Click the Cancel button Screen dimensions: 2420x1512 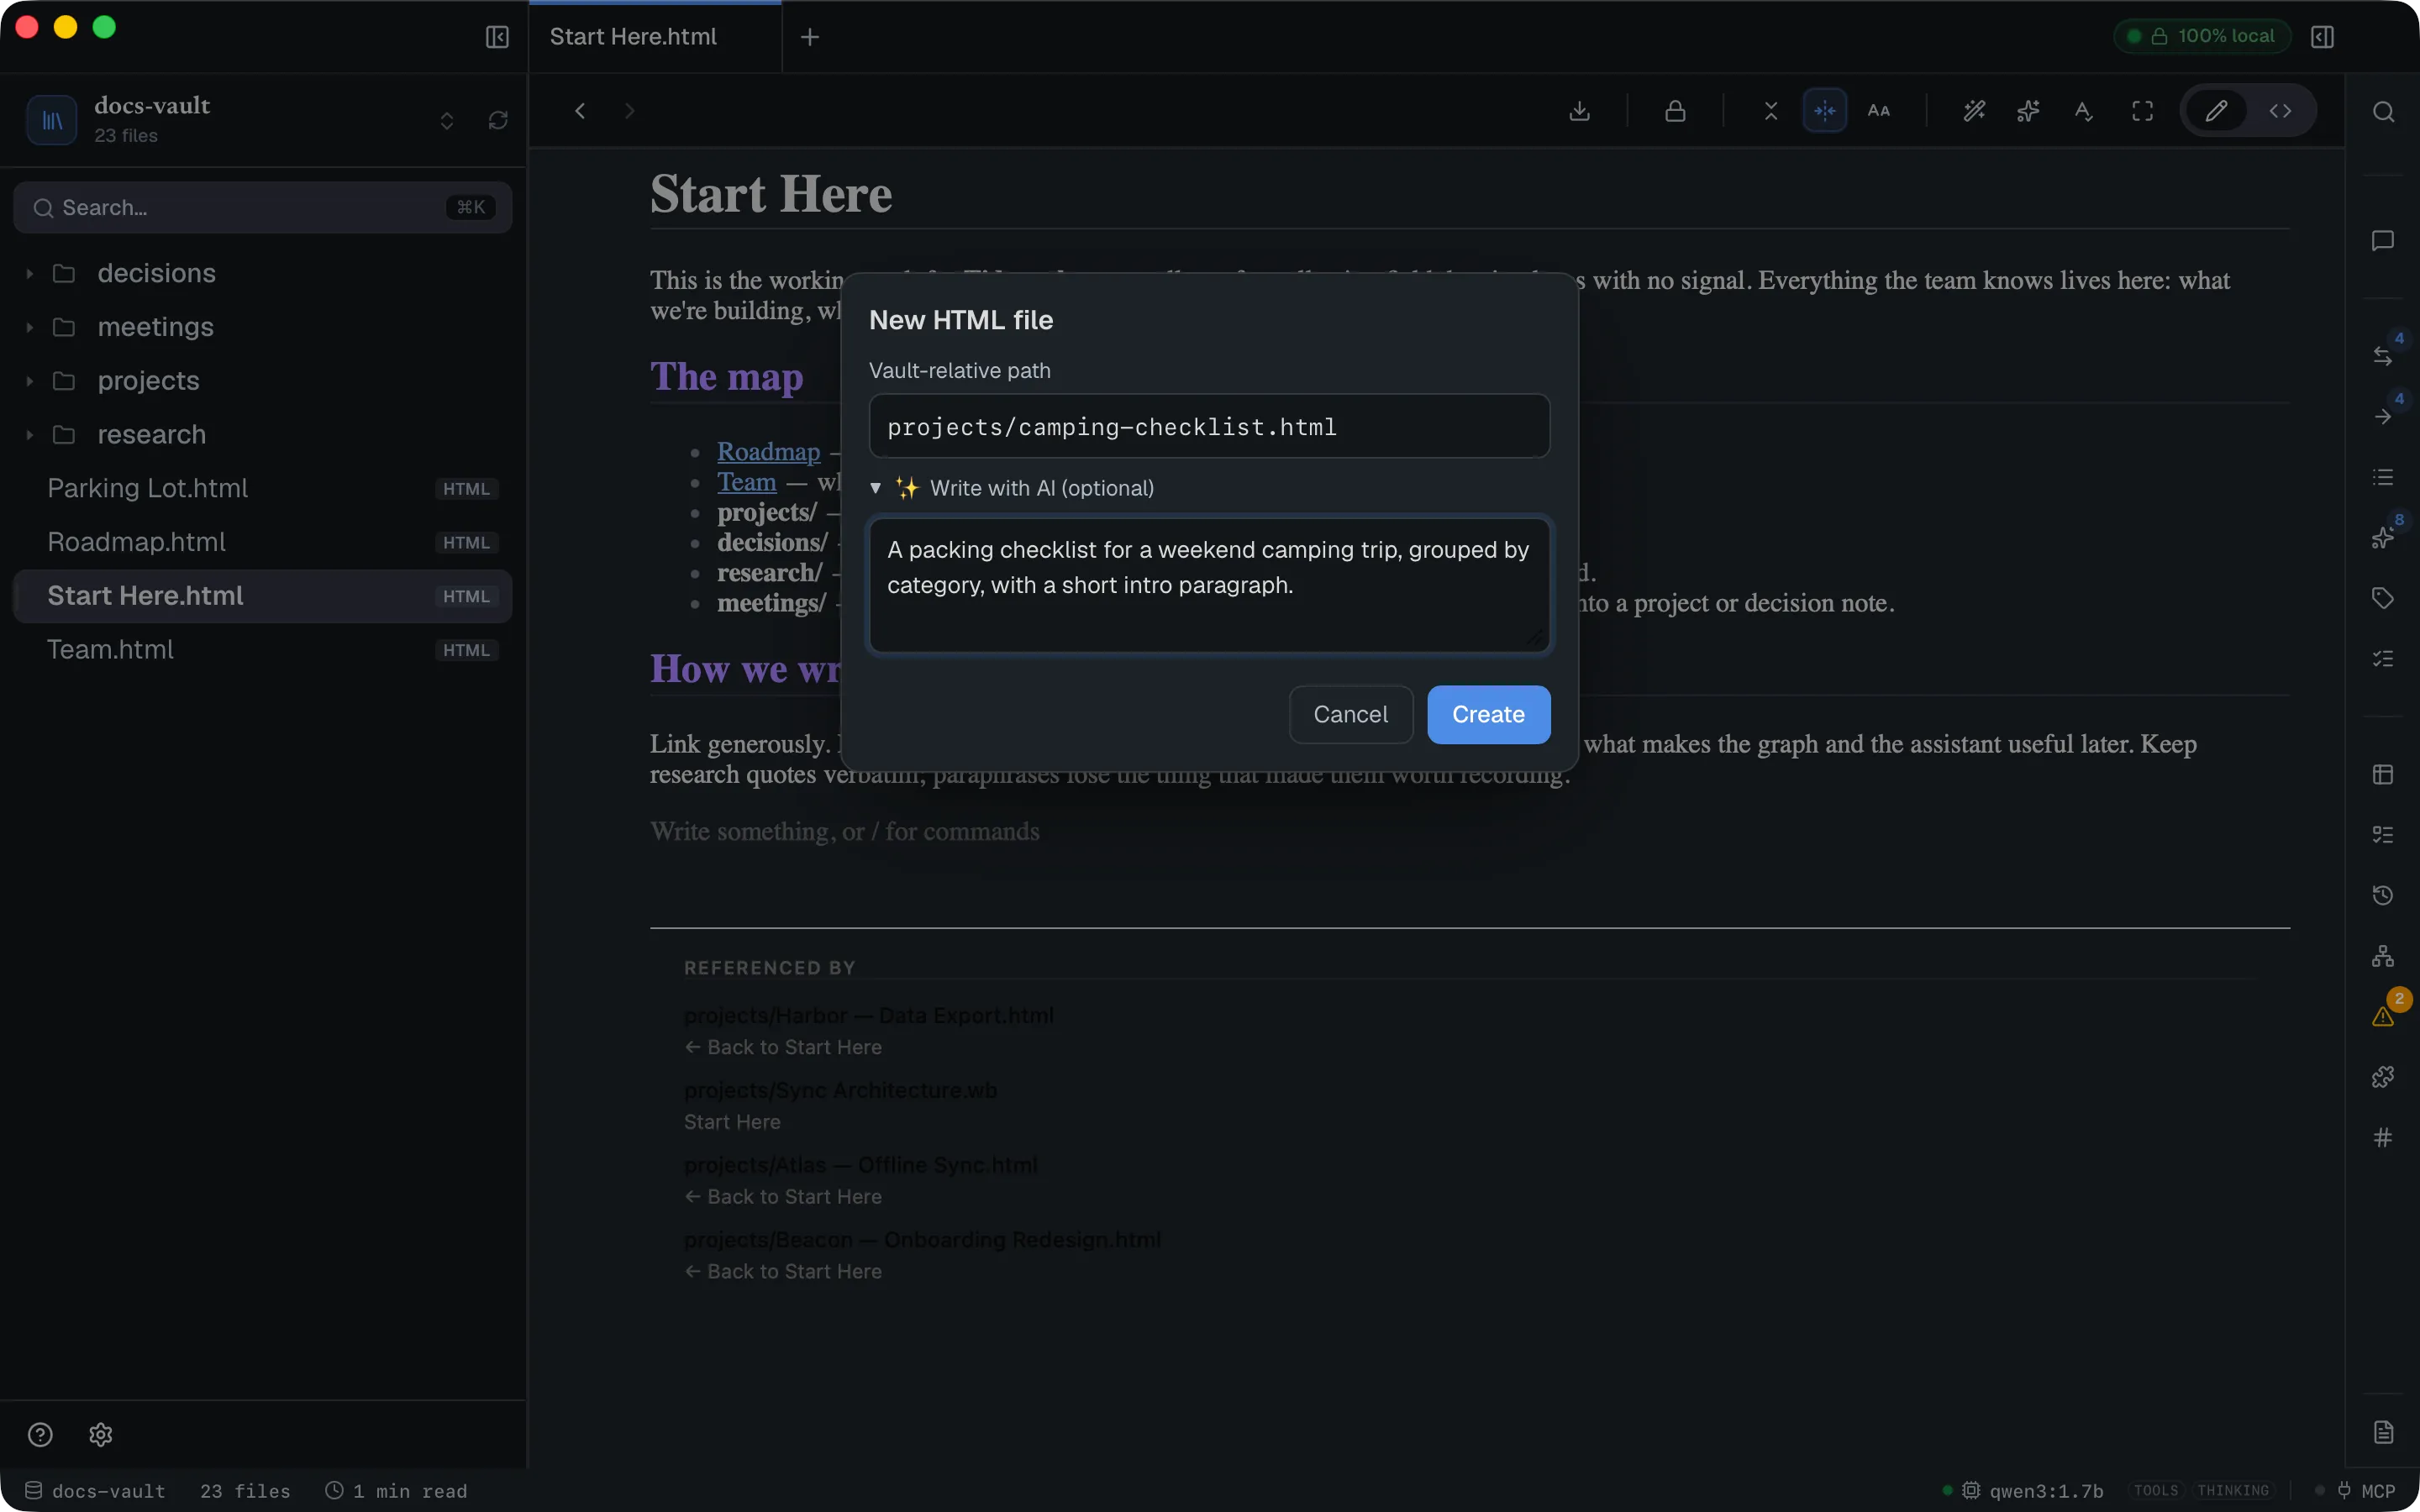(1350, 714)
